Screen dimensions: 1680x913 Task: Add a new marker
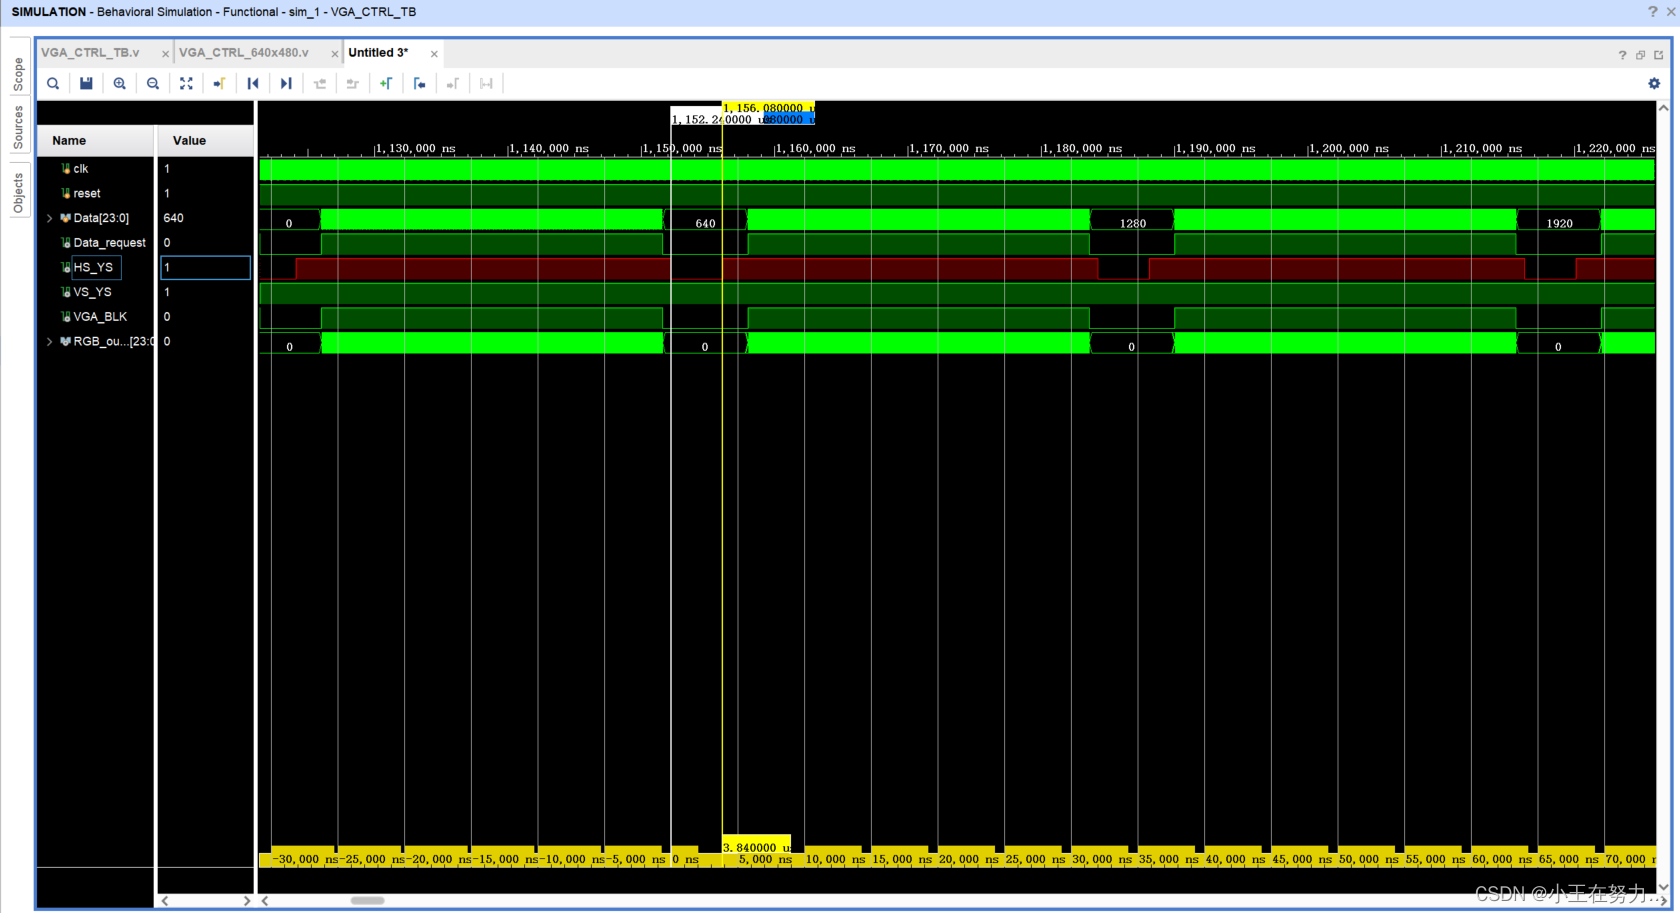386,84
